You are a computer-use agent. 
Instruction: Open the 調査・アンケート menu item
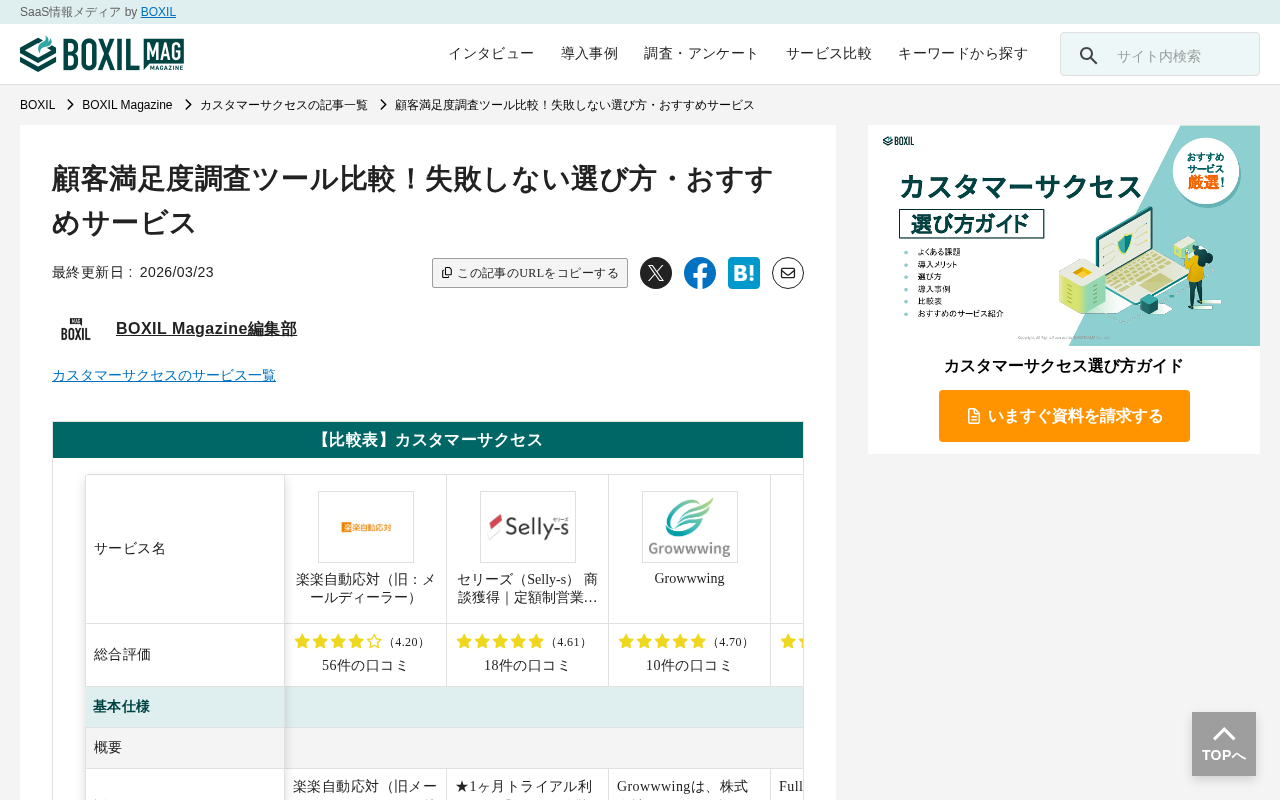point(702,54)
